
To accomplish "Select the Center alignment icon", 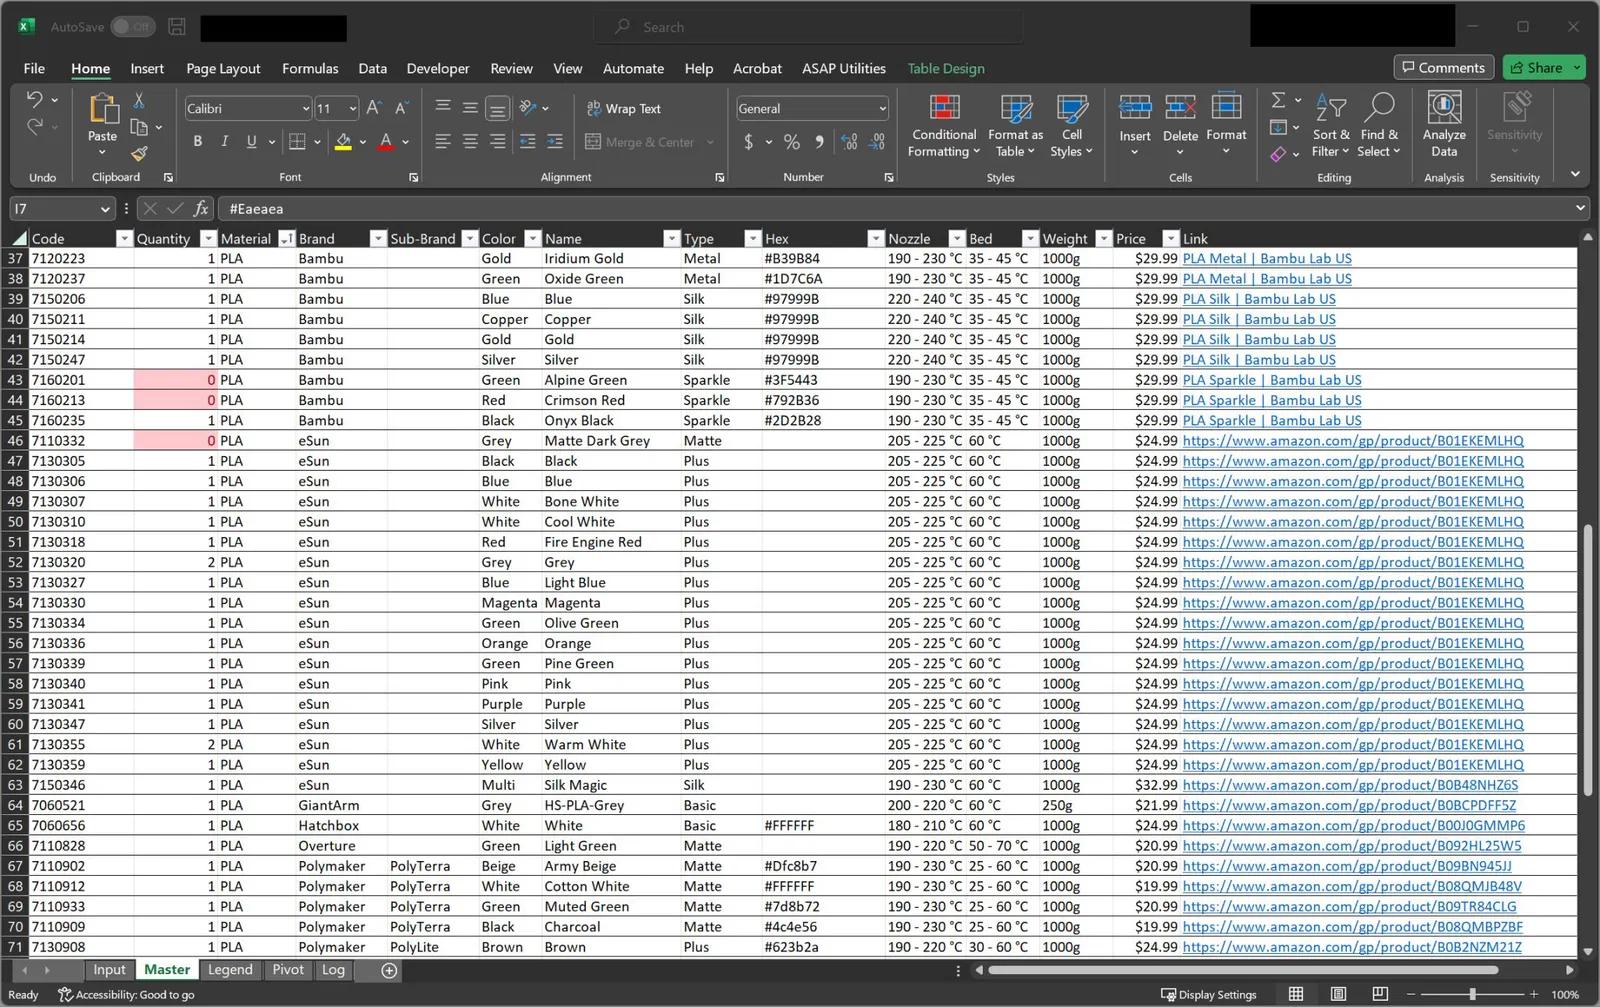I will pos(470,142).
